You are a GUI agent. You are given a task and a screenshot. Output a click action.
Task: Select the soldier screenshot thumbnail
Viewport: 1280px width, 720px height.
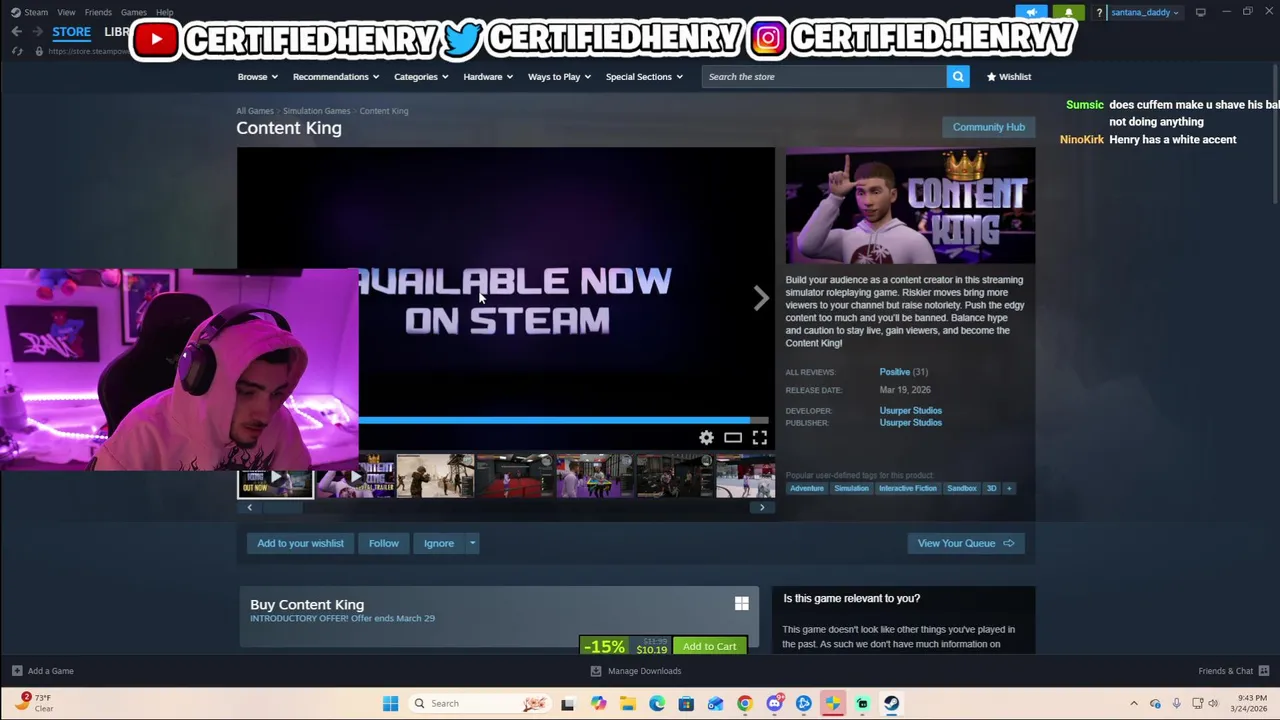(435, 476)
